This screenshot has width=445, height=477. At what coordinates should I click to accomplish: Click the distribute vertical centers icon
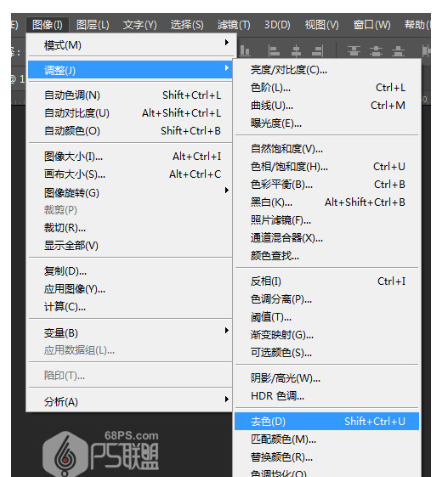pos(376,51)
